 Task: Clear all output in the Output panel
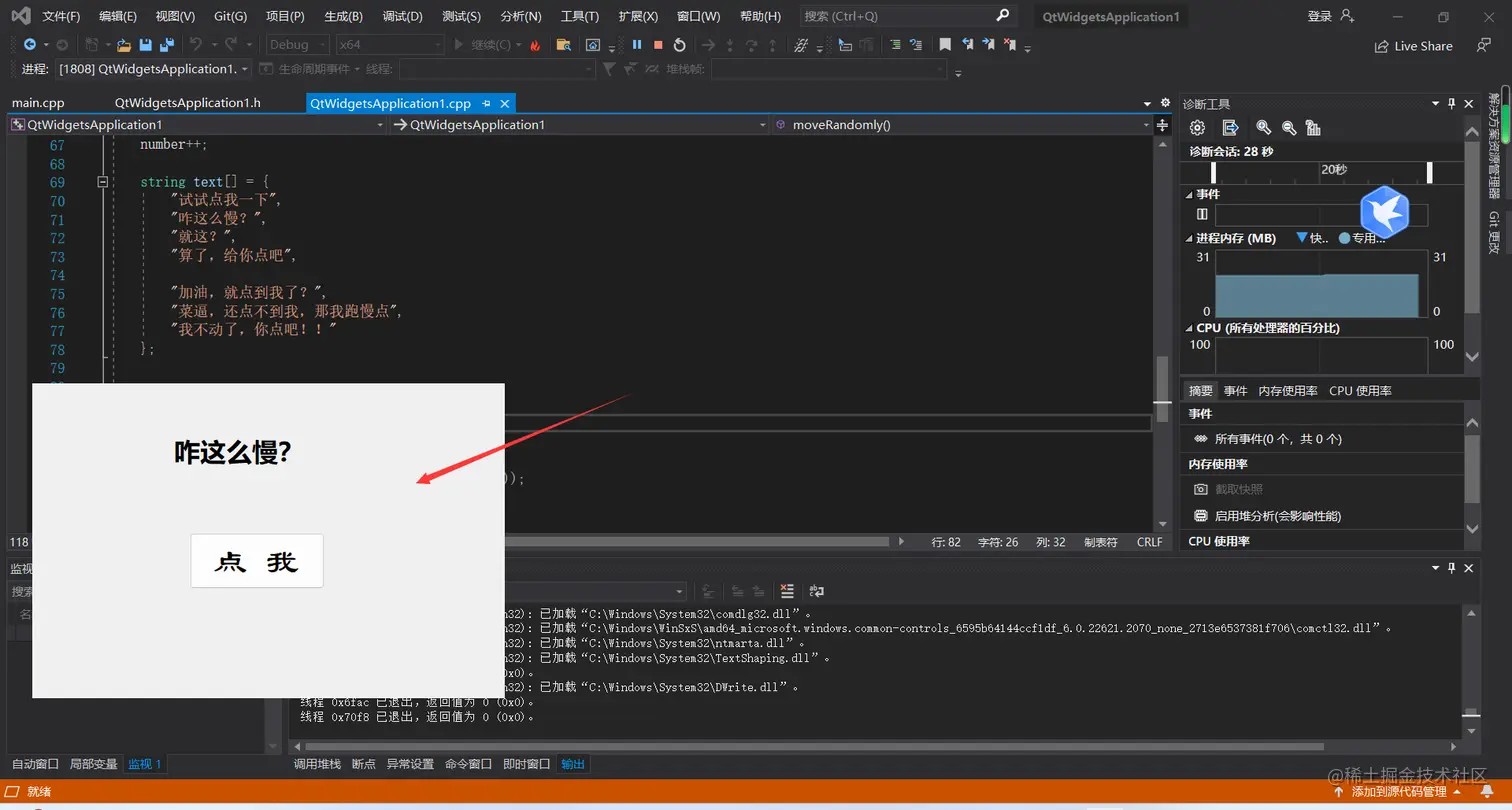pos(787,591)
